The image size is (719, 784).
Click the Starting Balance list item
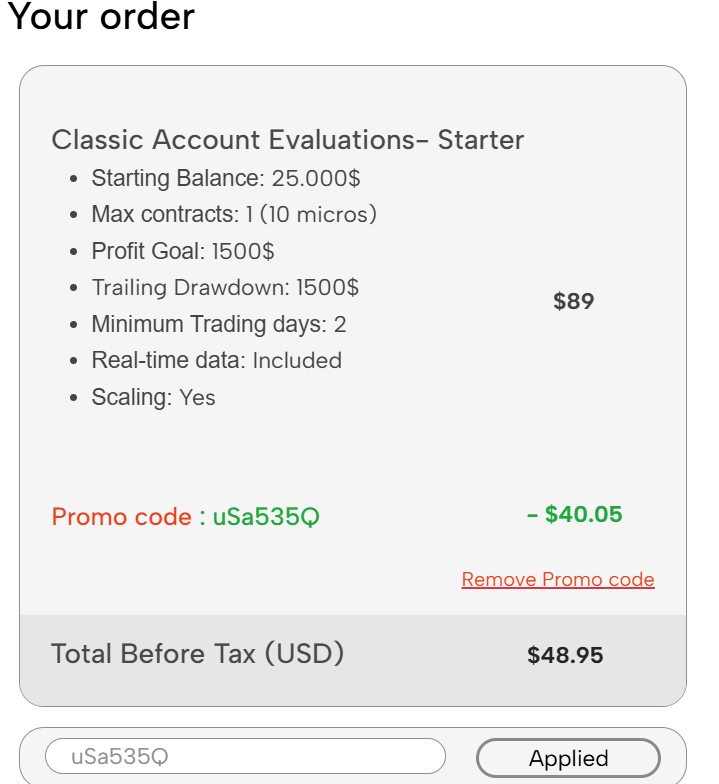[225, 179]
